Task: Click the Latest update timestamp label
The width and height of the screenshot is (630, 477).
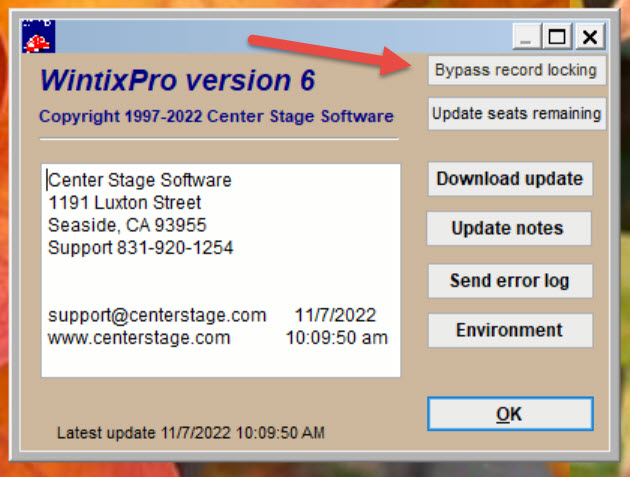Action: click(x=191, y=433)
